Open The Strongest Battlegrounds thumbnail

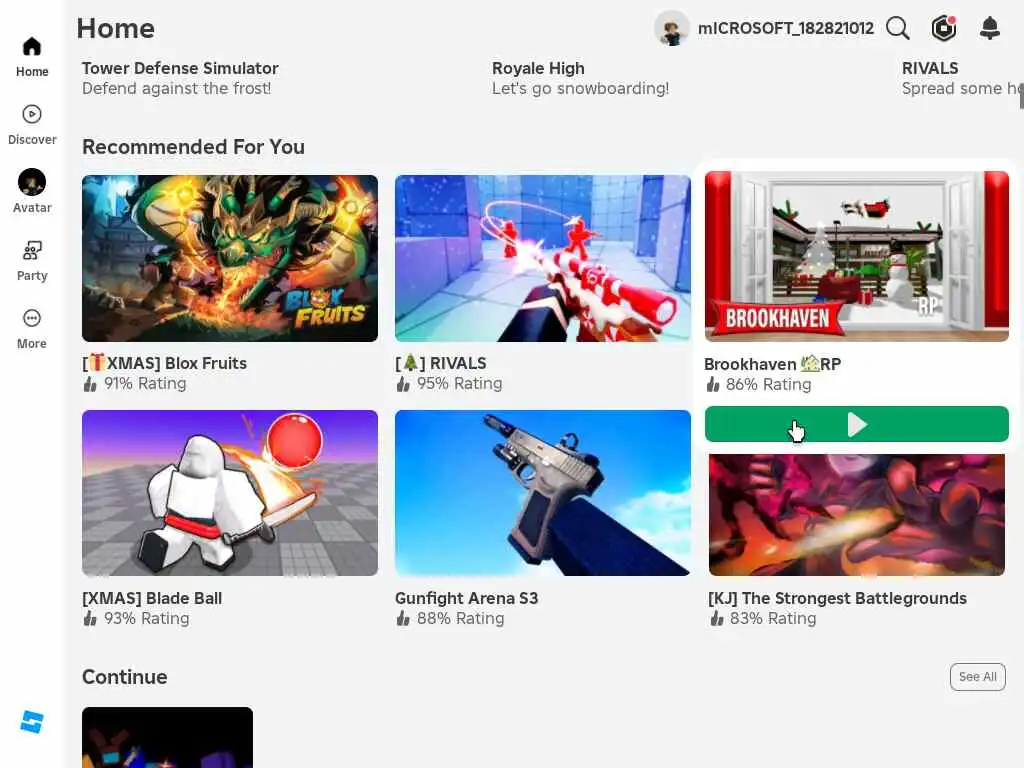tap(857, 515)
